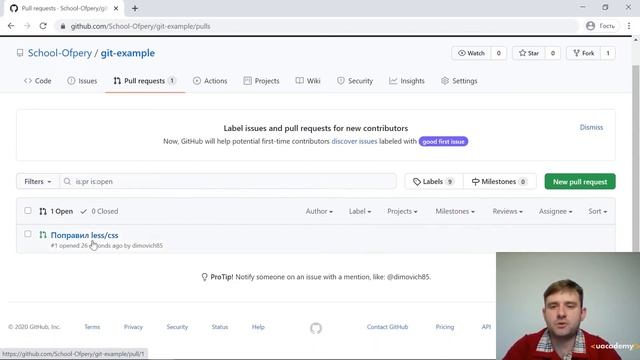640x360 pixels.
Task: Click the browser forward arrow
Action: (27, 26)
